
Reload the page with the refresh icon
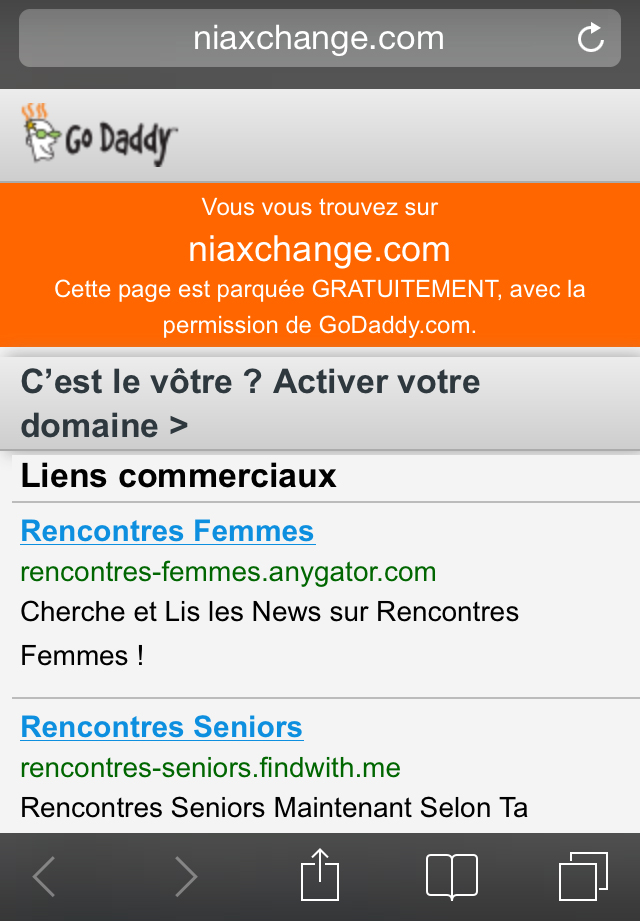[591, 39]
